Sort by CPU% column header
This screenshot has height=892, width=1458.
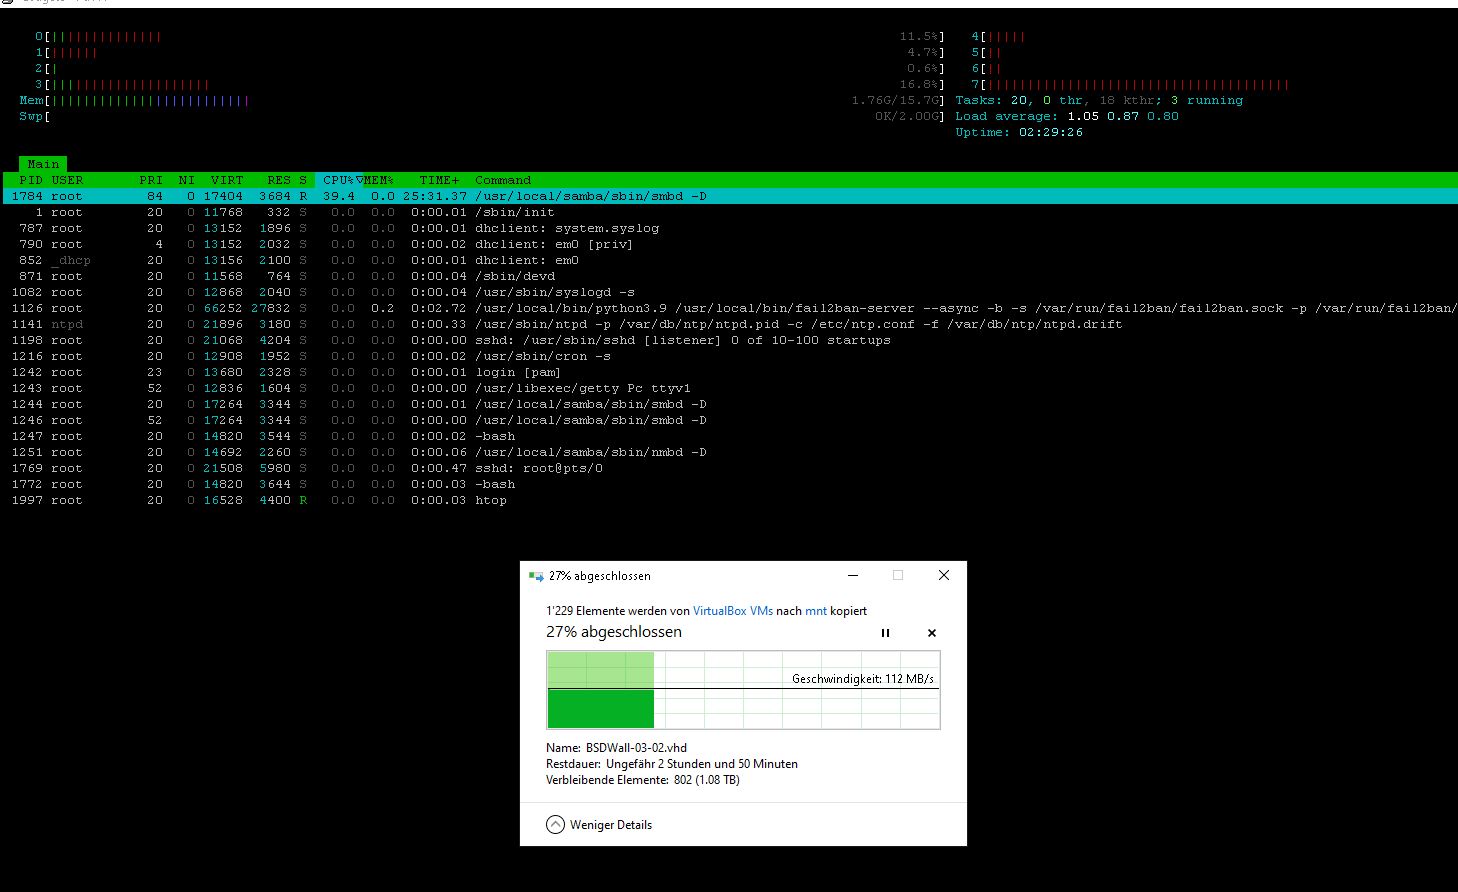click(338, 180)
